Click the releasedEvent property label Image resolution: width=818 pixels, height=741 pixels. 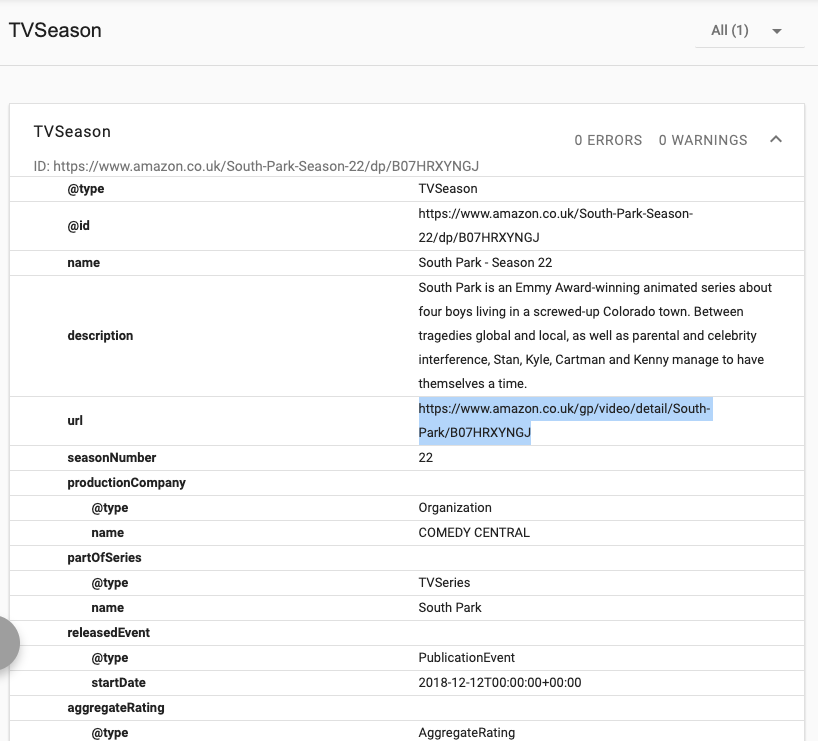(x=108, y=633)
